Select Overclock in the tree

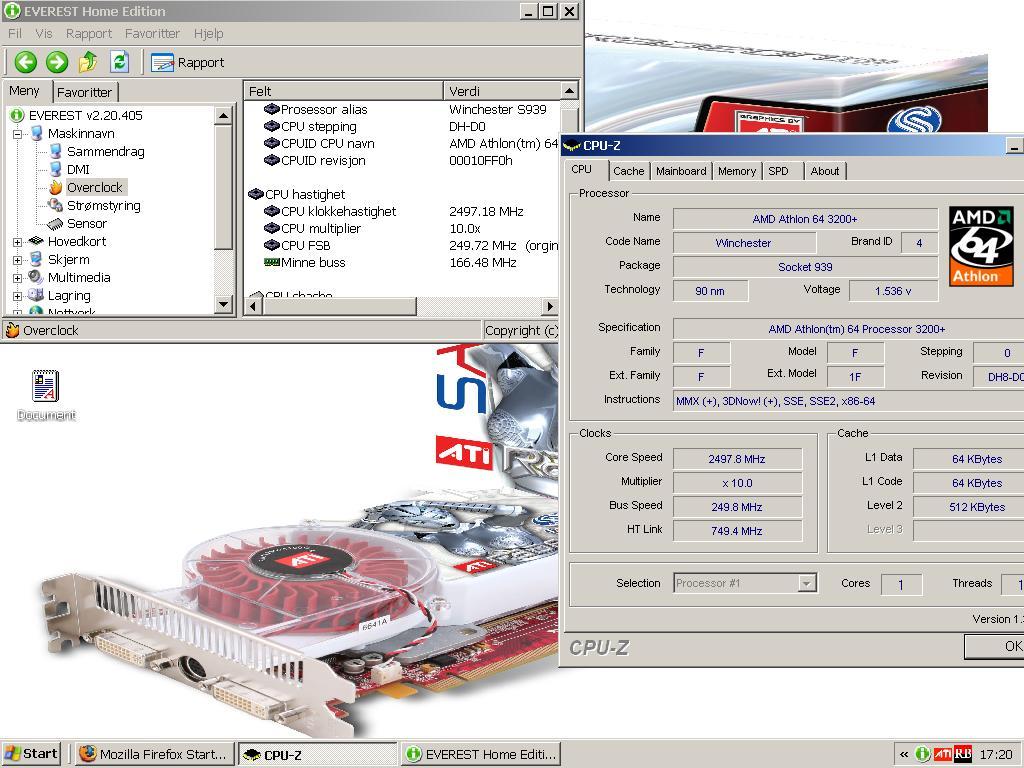pyautogui.click(x=94, y=187)
